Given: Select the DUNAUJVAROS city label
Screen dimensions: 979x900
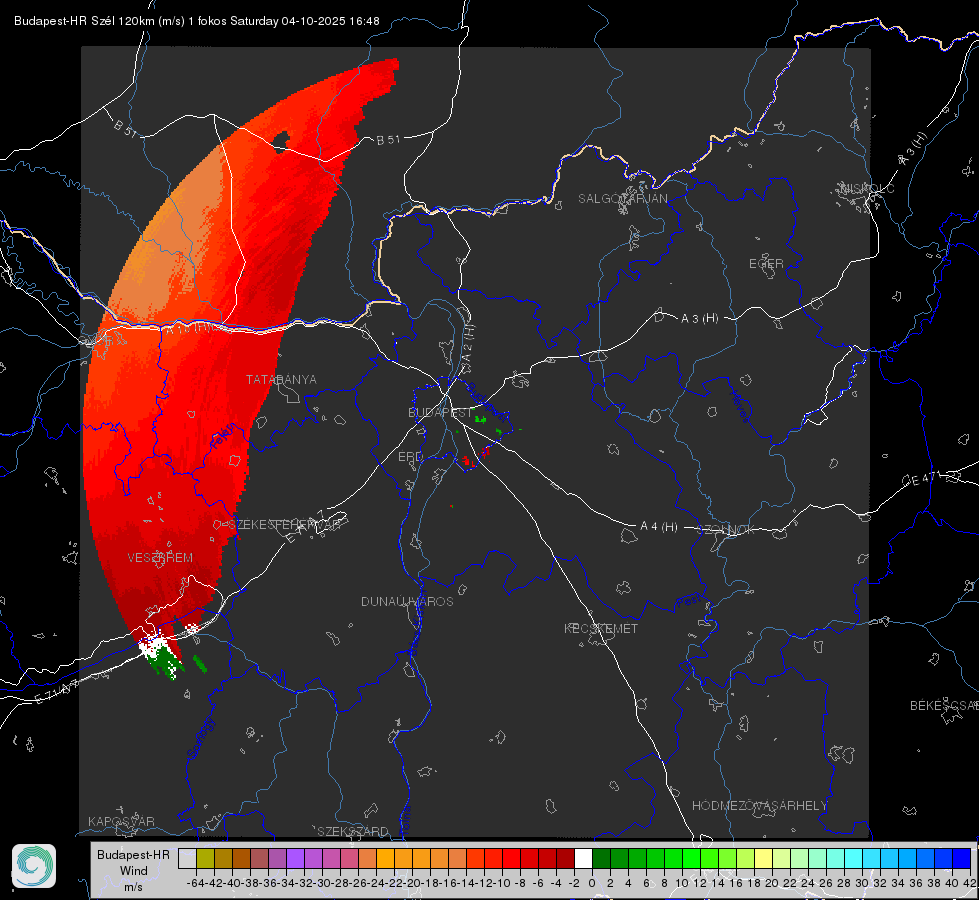Looking at the screenshot, I should [407, 601].
